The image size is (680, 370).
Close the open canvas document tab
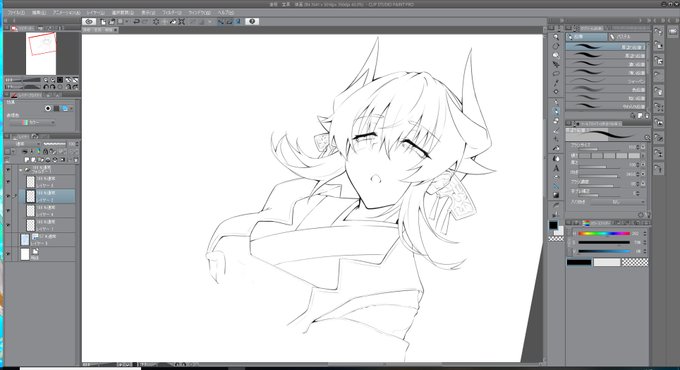[115, 30]
